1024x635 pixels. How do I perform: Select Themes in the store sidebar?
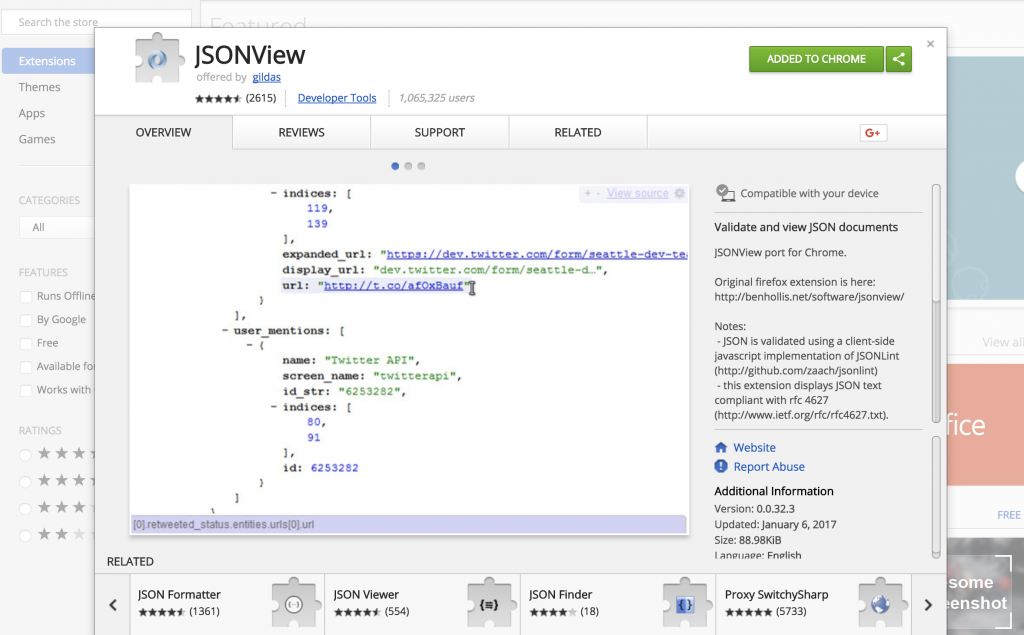point(39,87)
